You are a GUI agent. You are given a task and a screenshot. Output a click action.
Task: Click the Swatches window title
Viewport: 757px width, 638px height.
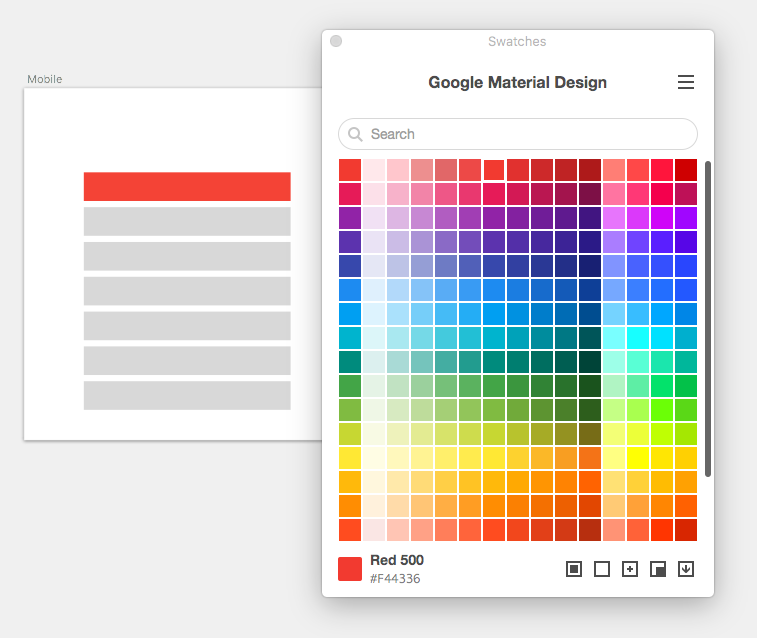coord(517,42)
